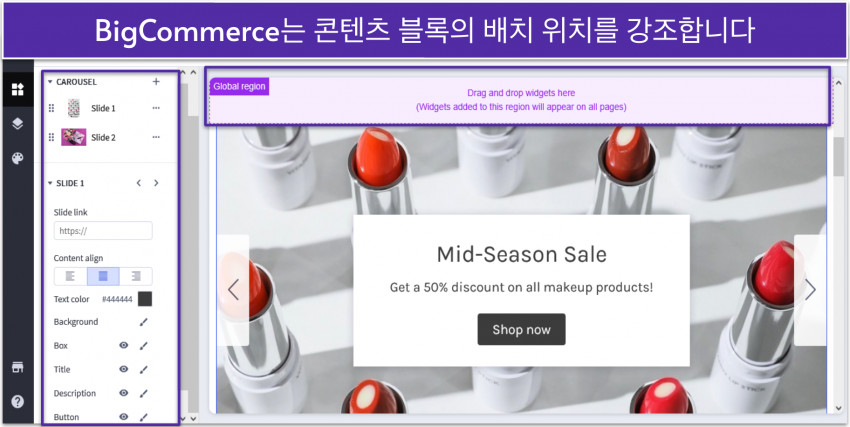The height and width of the screenshot is (427, 850).
Task: Toggle Title visibility eye icon
Action: tap(124, 369)
